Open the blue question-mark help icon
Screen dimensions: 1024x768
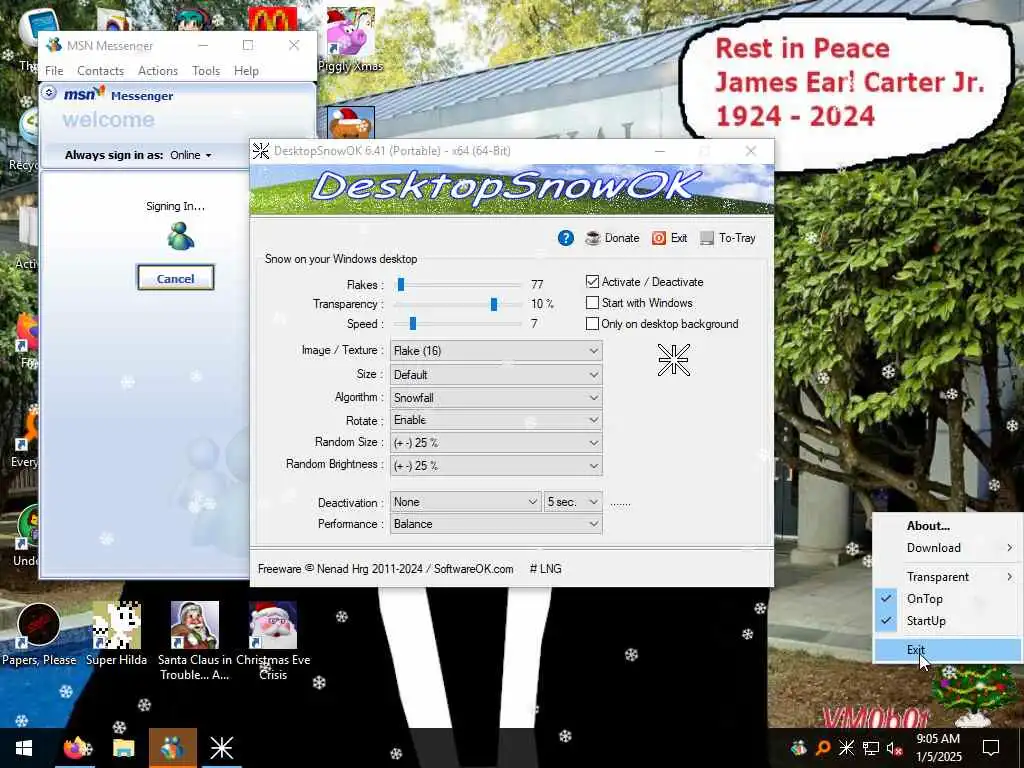coord(566,238)
